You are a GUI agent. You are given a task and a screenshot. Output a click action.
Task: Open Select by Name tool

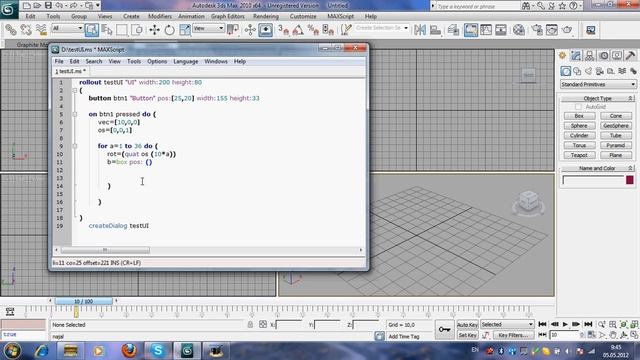tap(107, 30)
